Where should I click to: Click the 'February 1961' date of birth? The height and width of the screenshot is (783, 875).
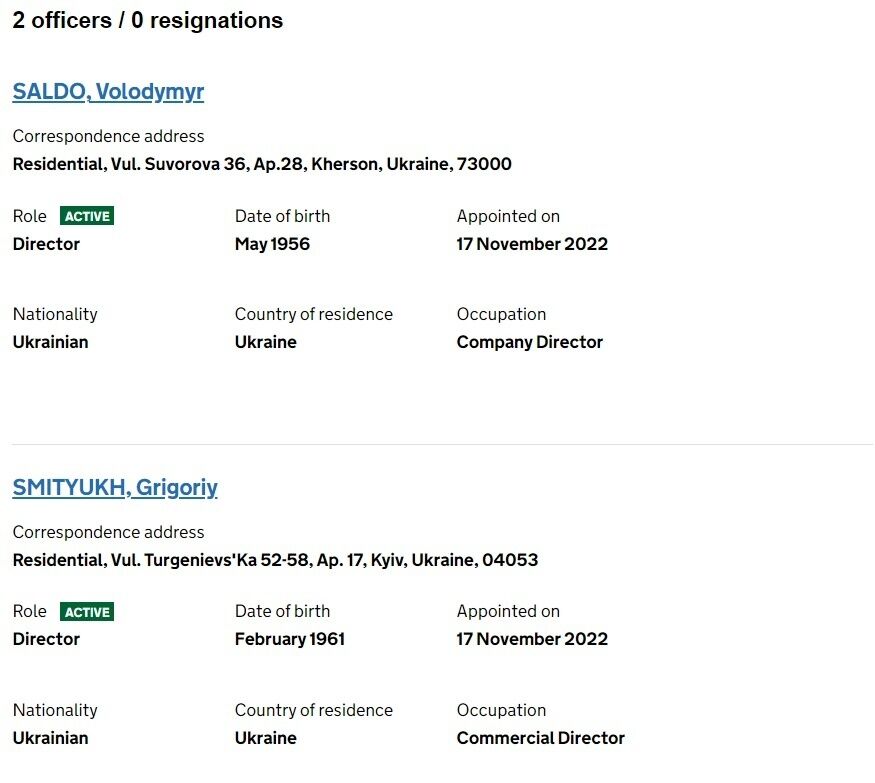click(x=290, y=639)
